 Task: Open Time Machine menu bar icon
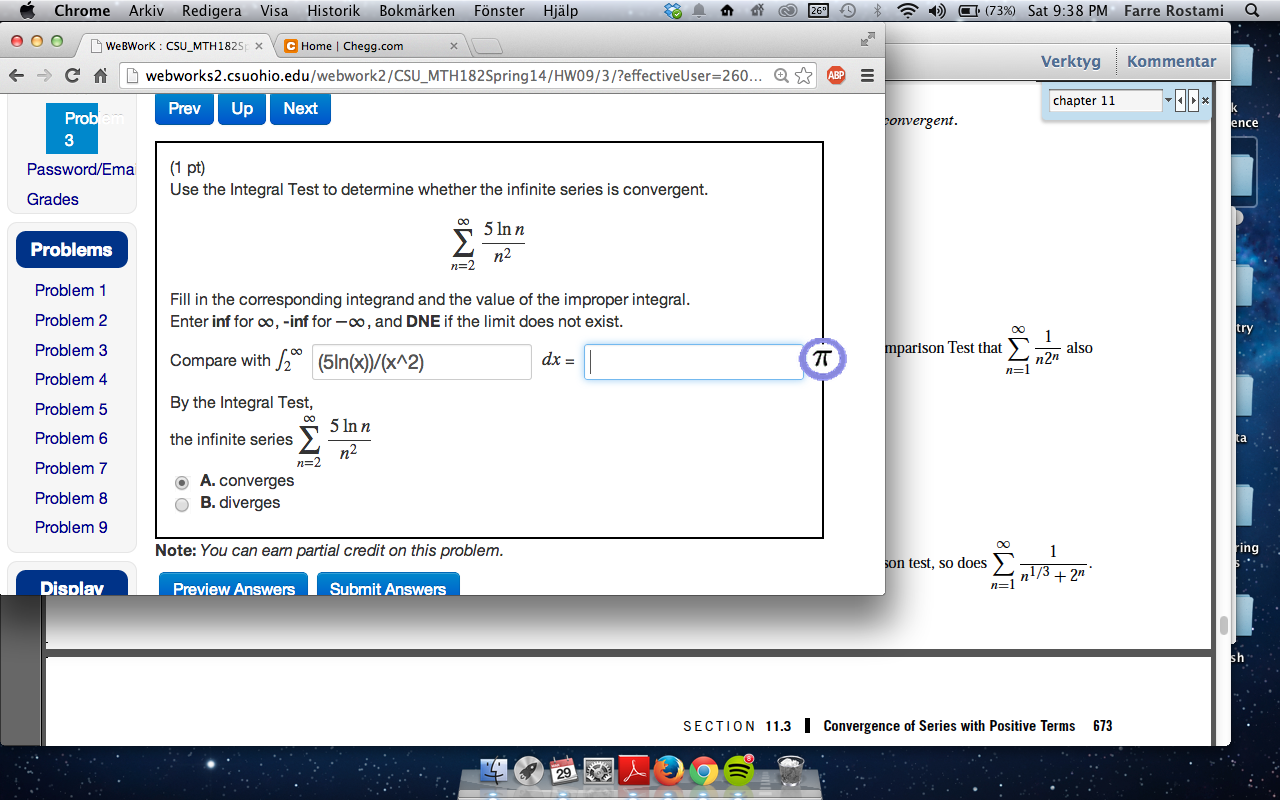846,11
